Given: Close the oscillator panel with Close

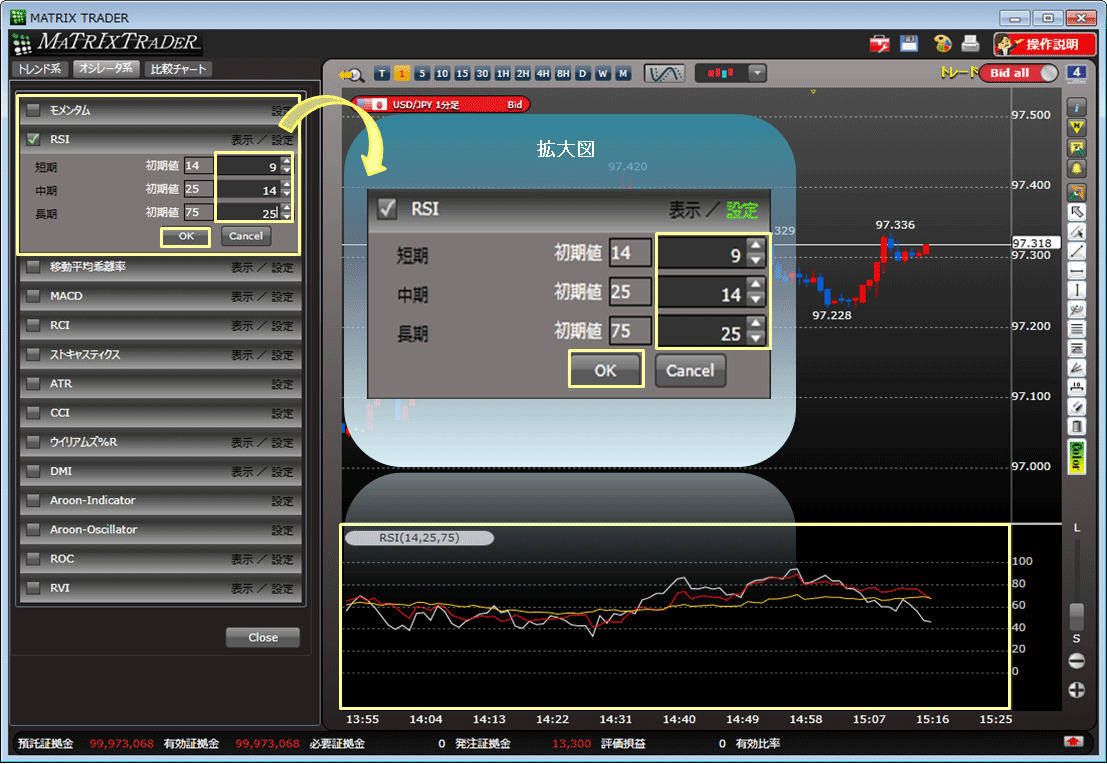Looking at the screenshot, I should pyautogui.click(x=263, y=638).
